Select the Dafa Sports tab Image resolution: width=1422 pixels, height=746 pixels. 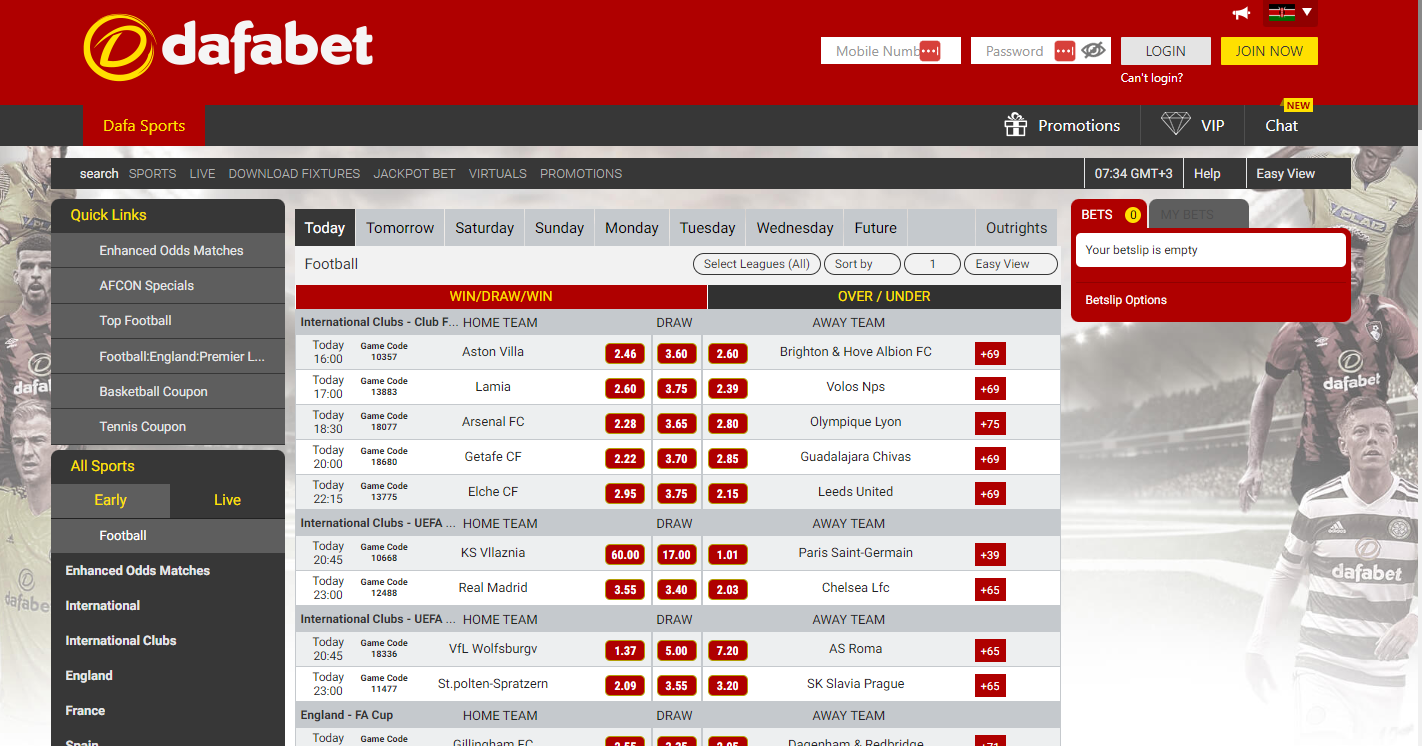144,125
